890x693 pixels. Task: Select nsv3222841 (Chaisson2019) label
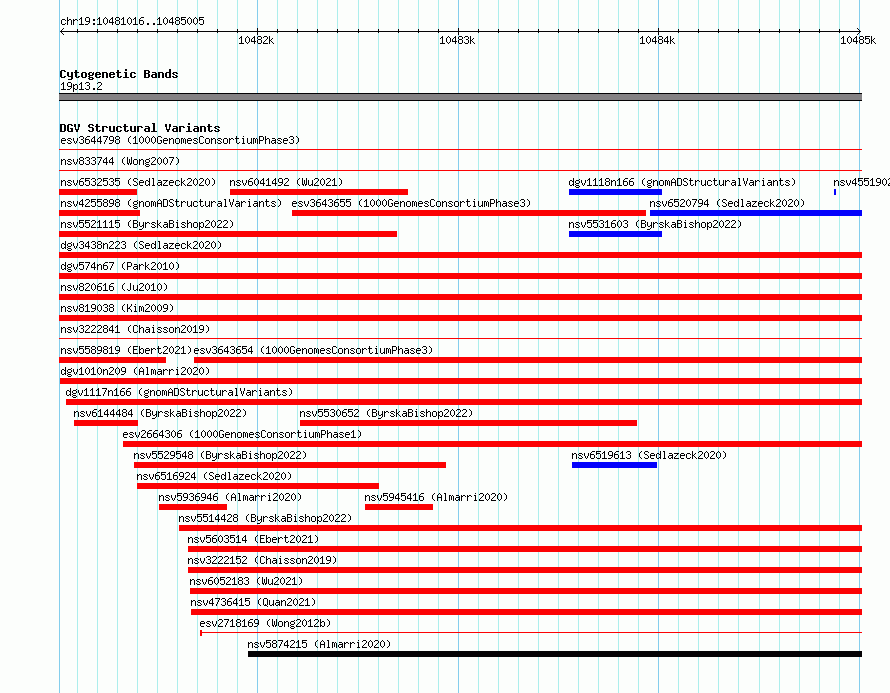pos(135,329)
